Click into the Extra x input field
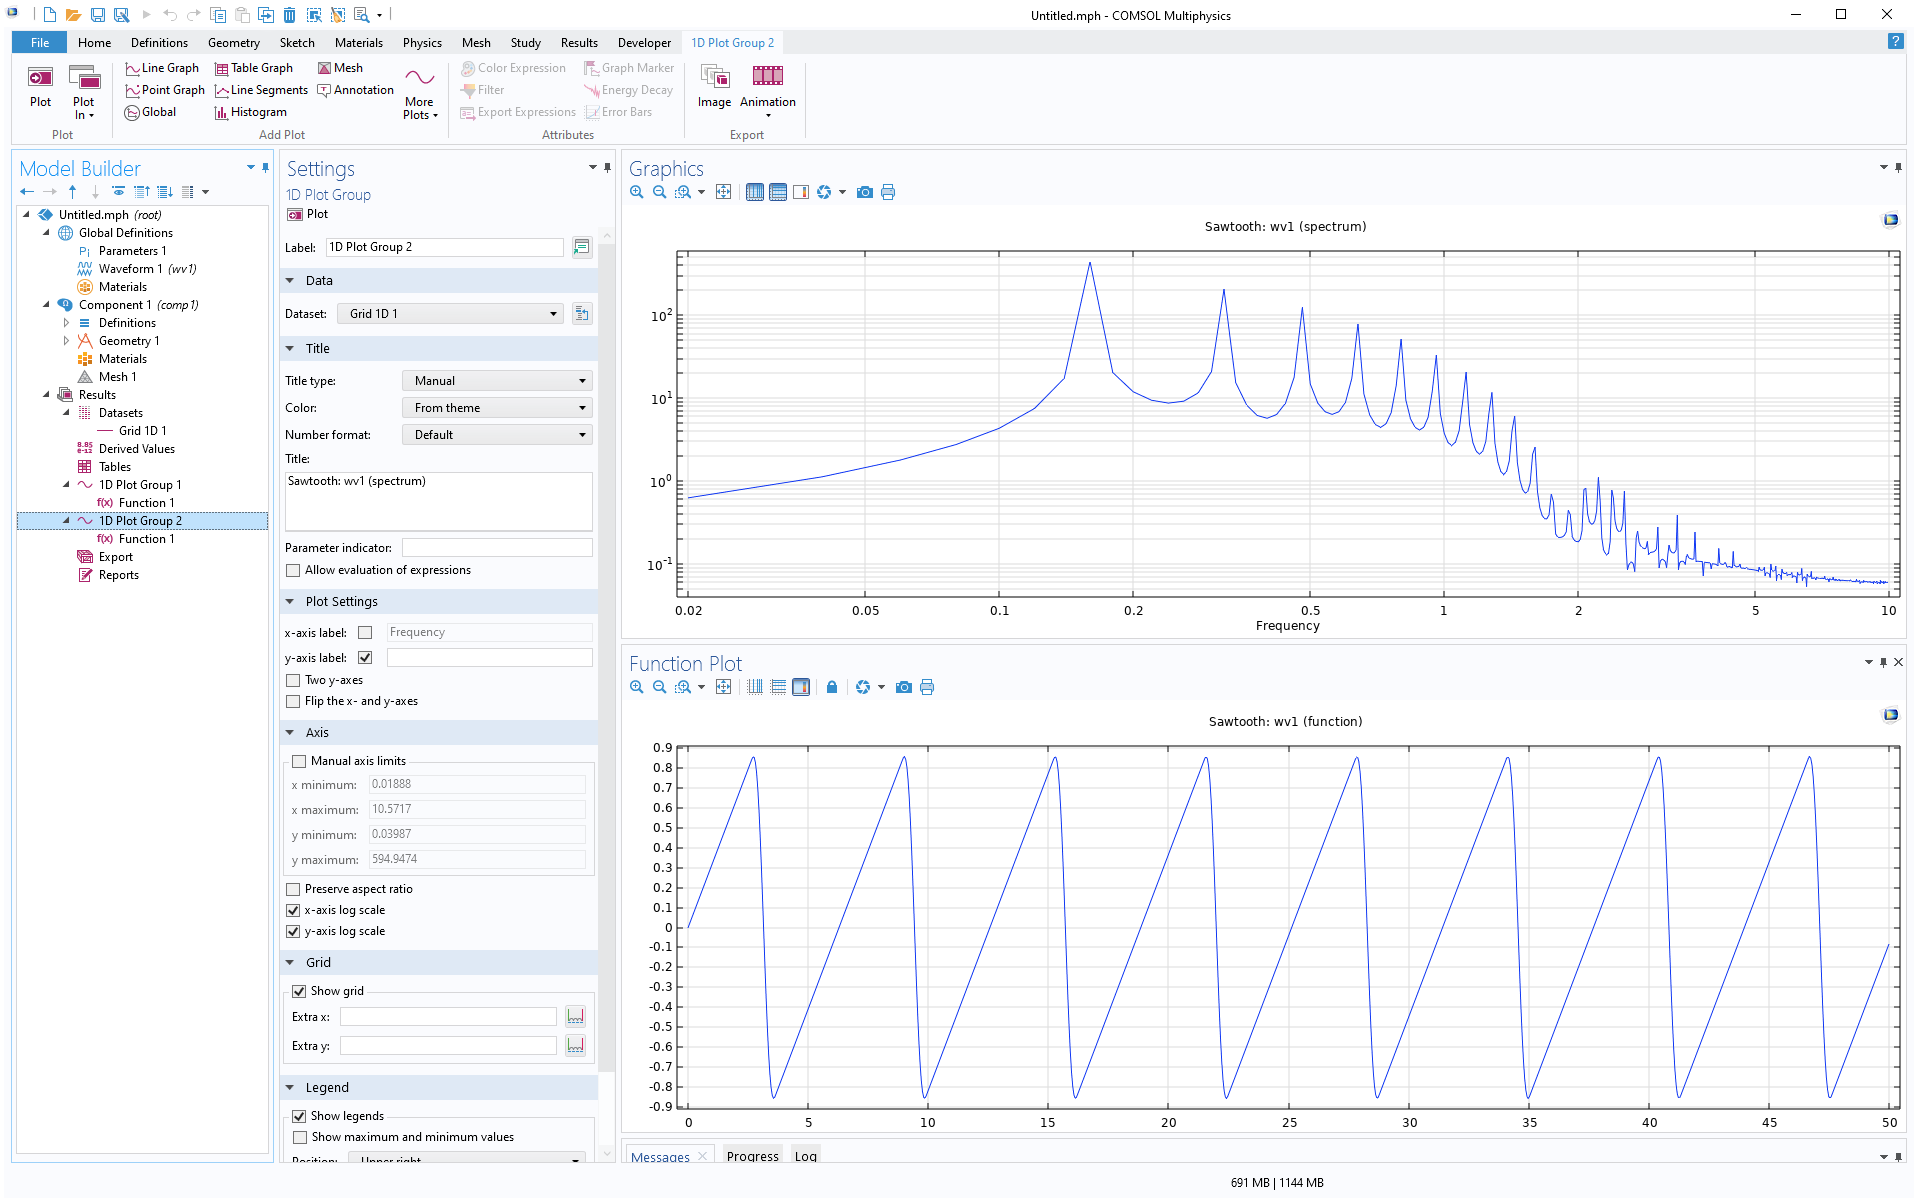 pyautogui.click(x=448, y=1017)
